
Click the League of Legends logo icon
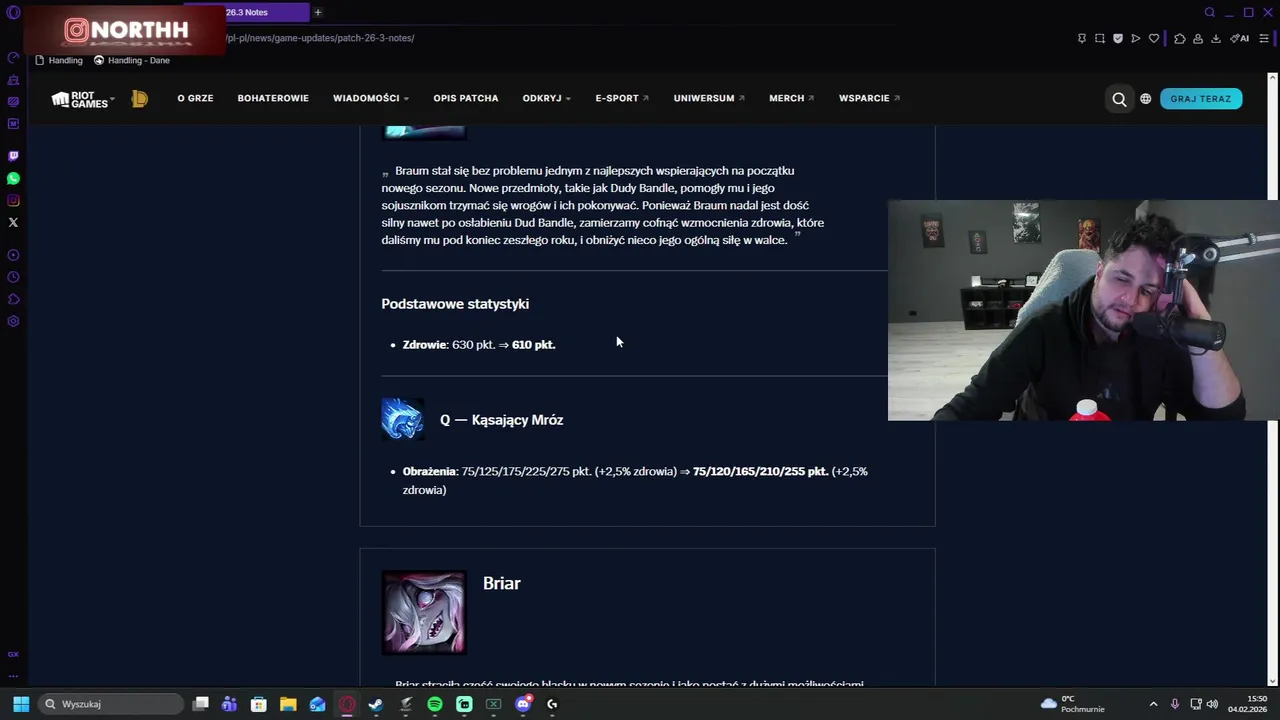point(140,98)
